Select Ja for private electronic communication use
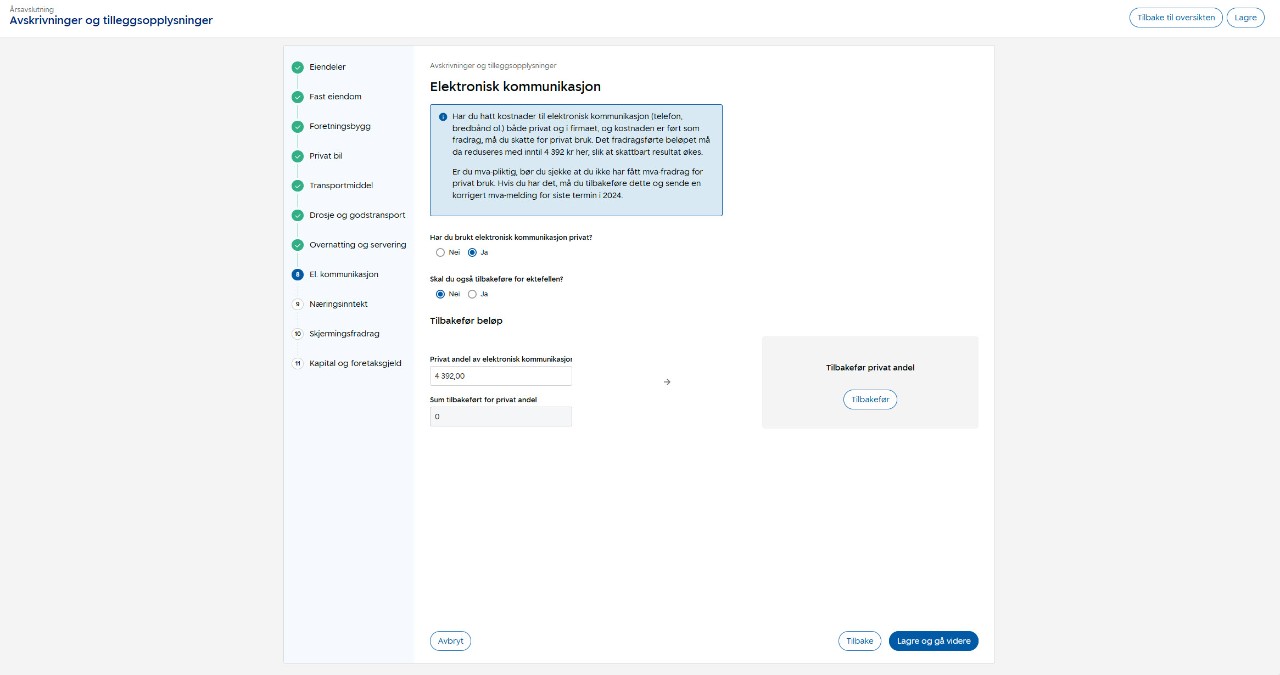This screenshot has width=1280, height=675. point(472,252)
